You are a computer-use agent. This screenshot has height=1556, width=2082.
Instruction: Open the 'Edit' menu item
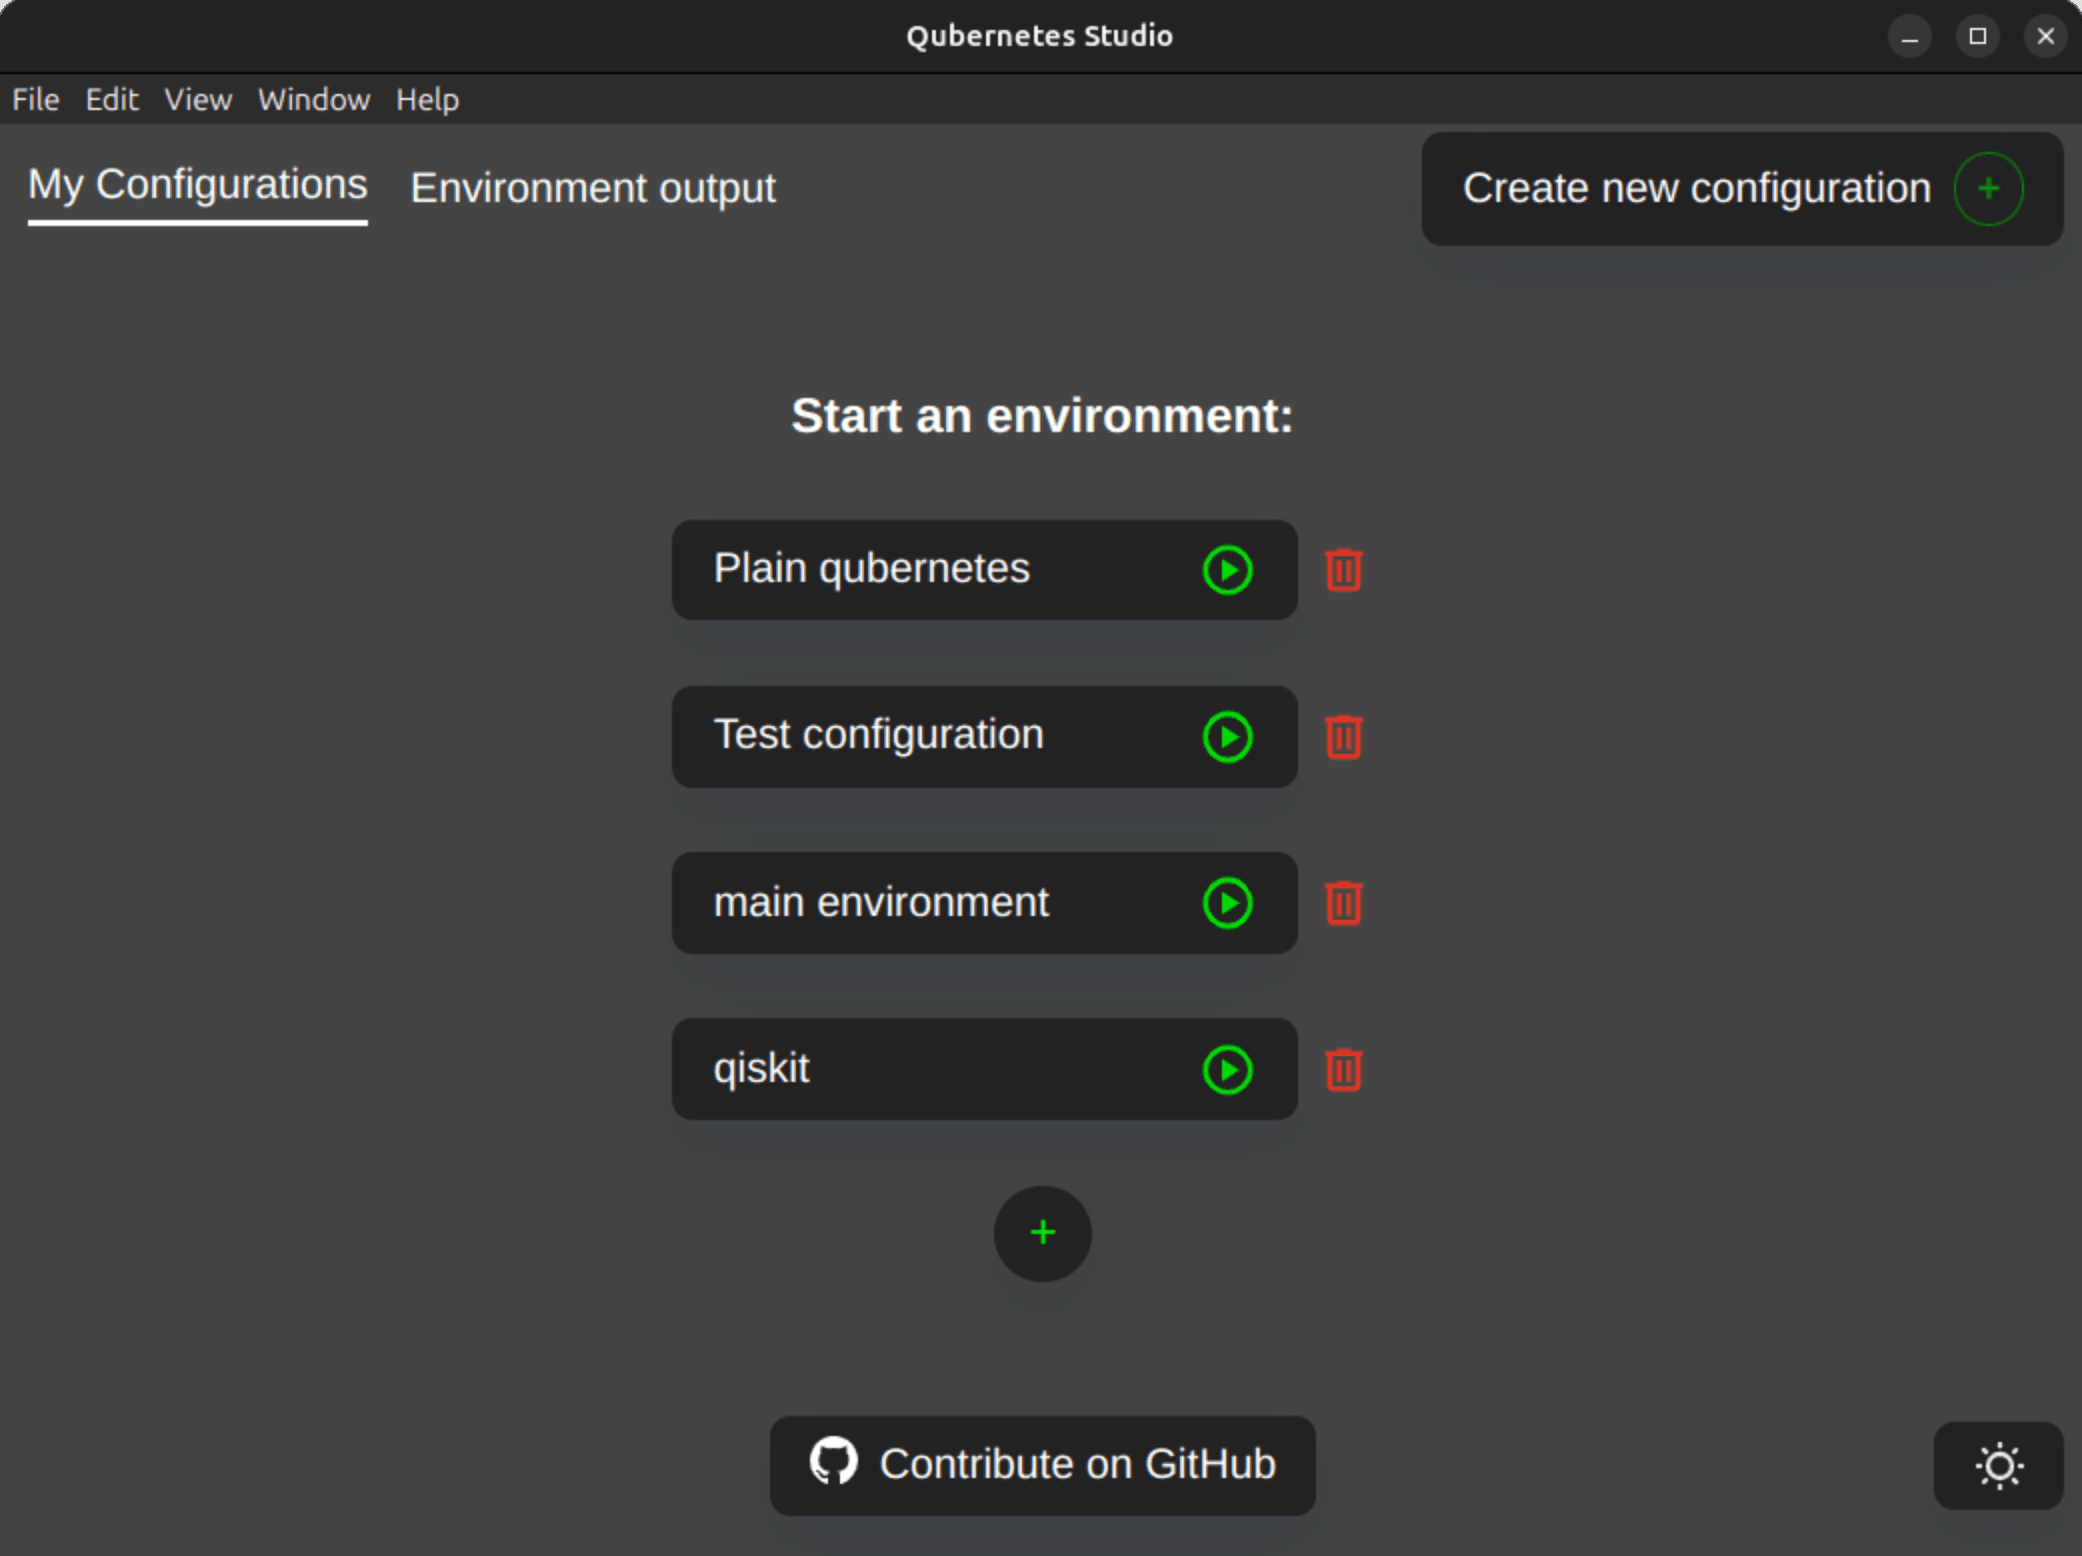(109, 100)
